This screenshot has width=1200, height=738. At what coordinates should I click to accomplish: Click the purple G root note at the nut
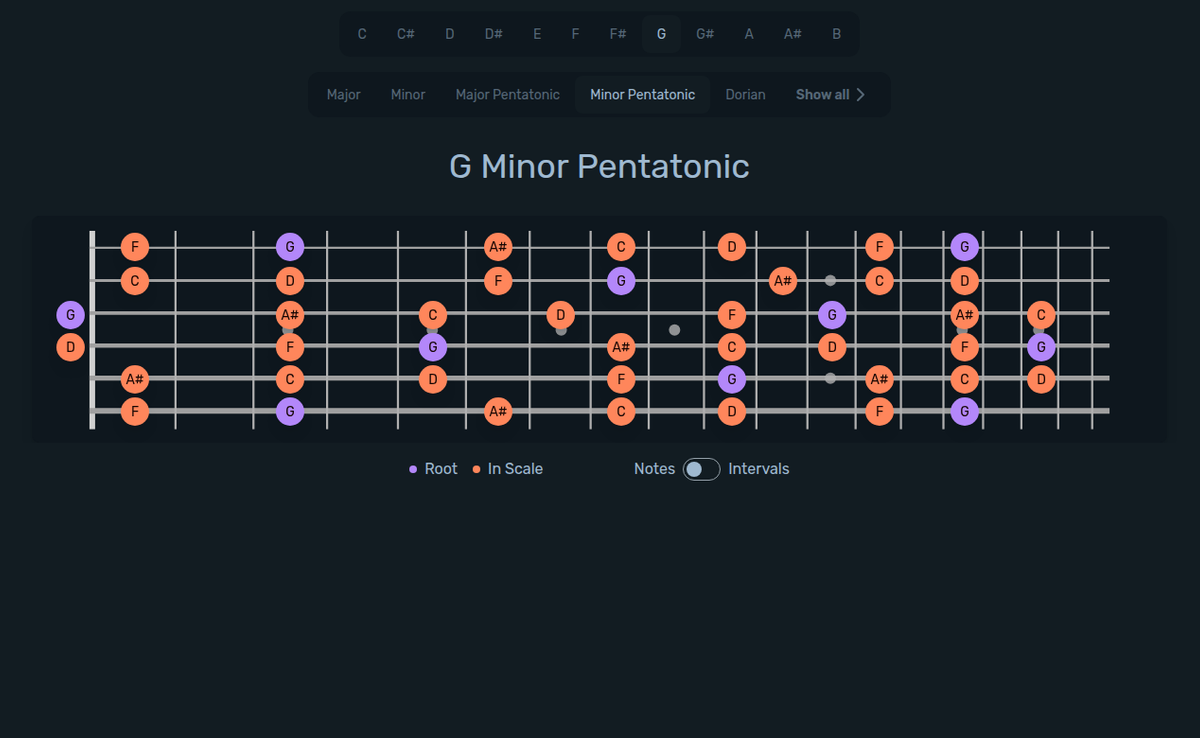pos(70,314)
